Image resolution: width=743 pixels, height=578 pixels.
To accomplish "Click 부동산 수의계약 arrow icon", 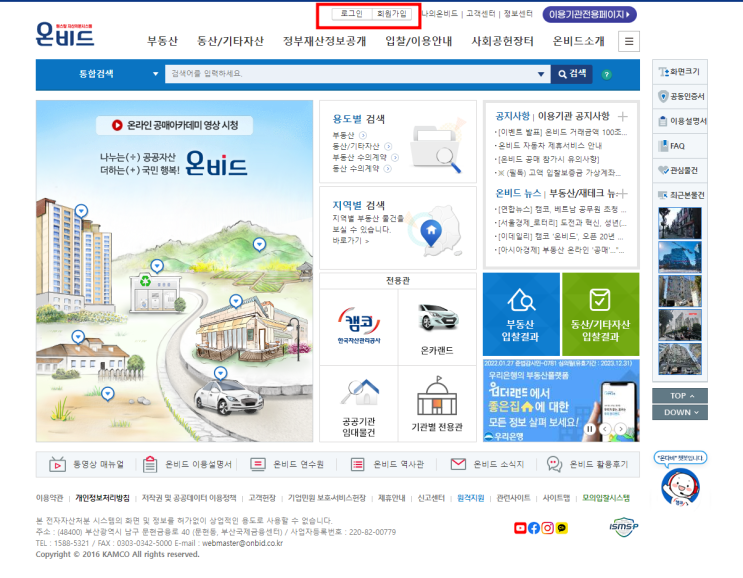I will tap(395, 157).
